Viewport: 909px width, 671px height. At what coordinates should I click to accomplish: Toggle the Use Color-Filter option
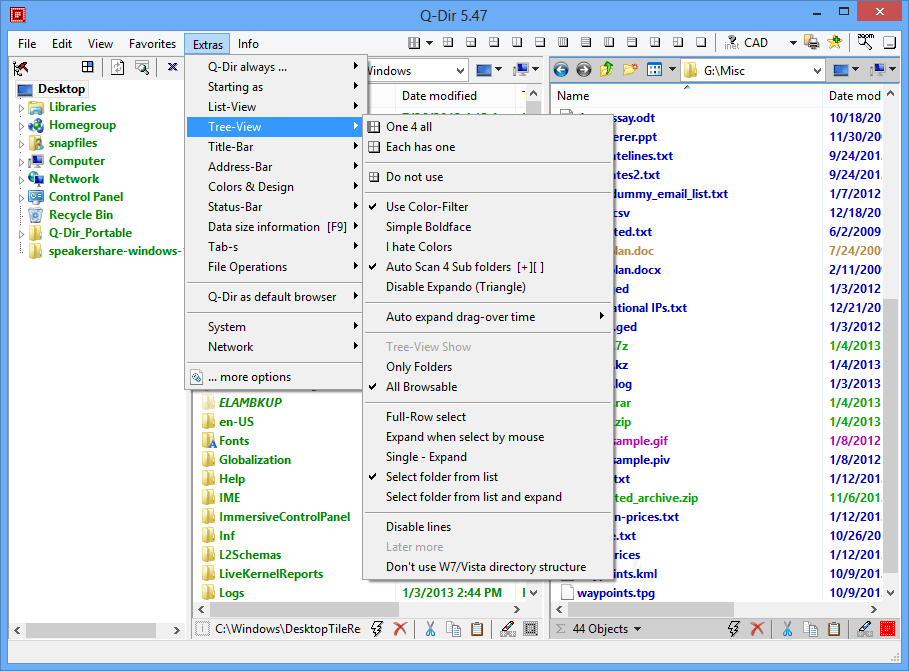(x=427, y=207)
